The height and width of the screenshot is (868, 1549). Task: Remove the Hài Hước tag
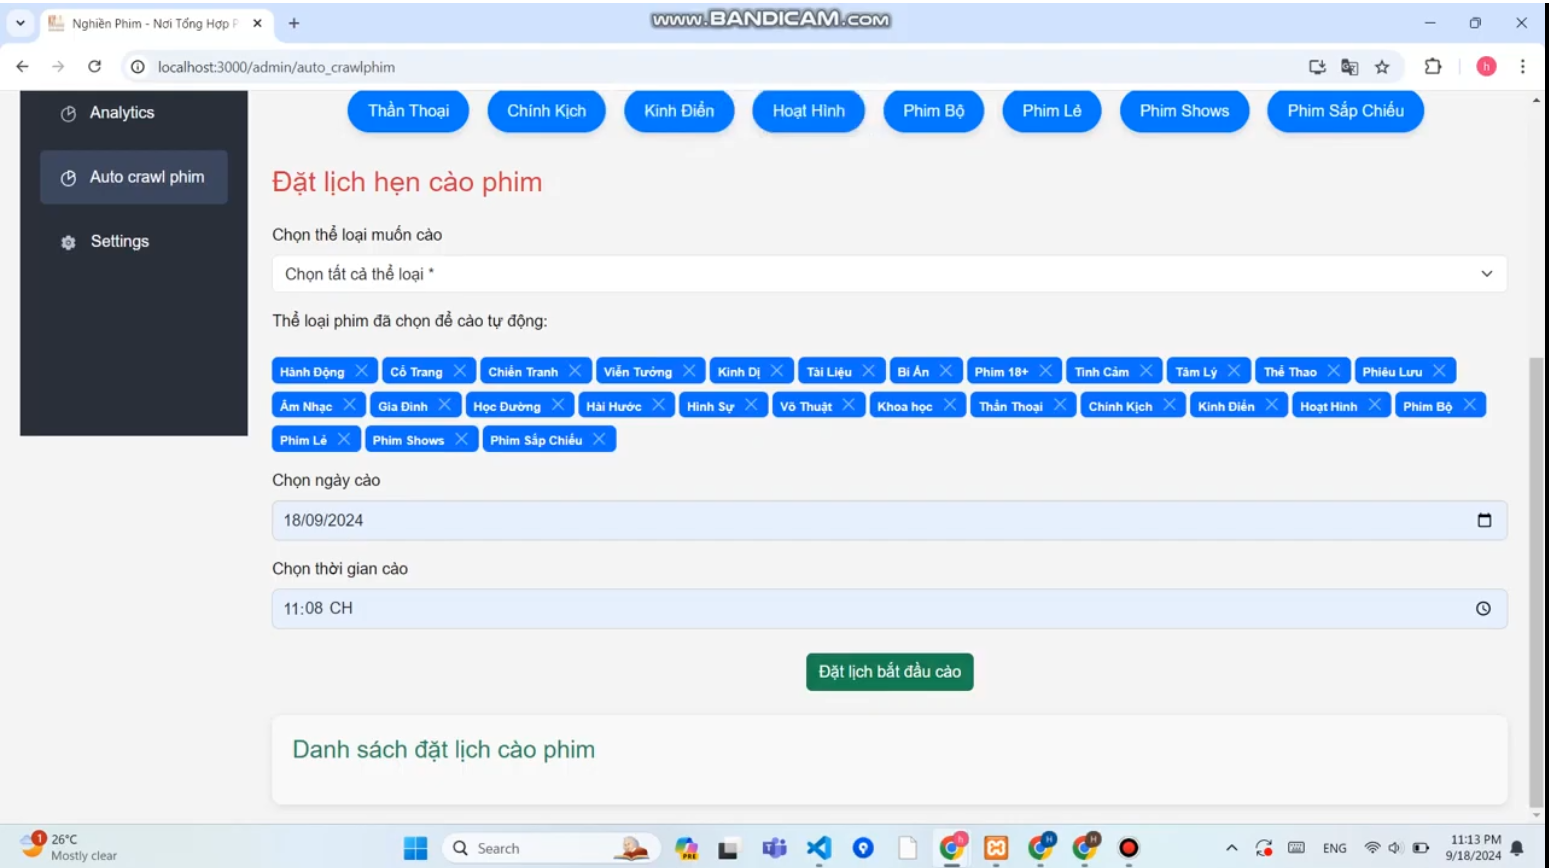click(x=658, y=405)
